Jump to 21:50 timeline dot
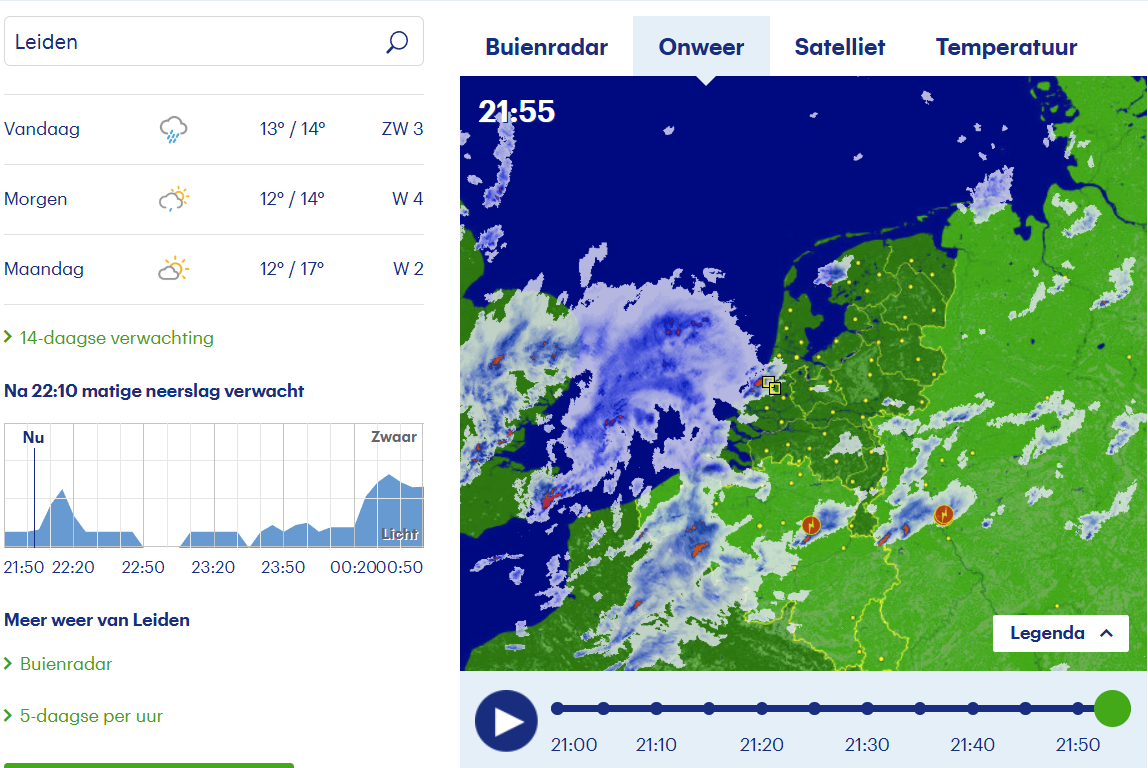This screenshot has height=768, width=1148. 1078,708
